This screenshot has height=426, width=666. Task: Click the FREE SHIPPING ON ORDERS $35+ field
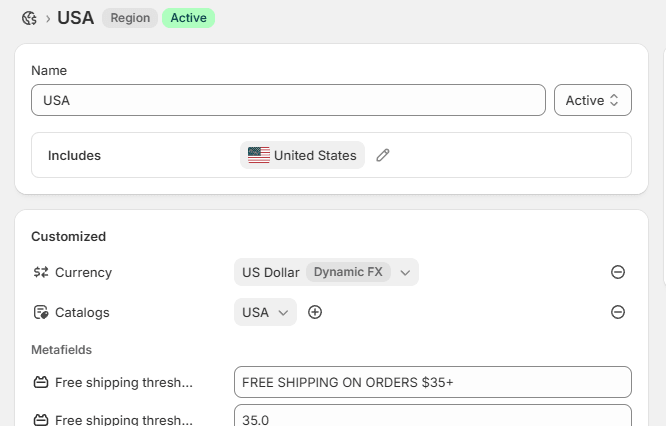click(432, 382)
